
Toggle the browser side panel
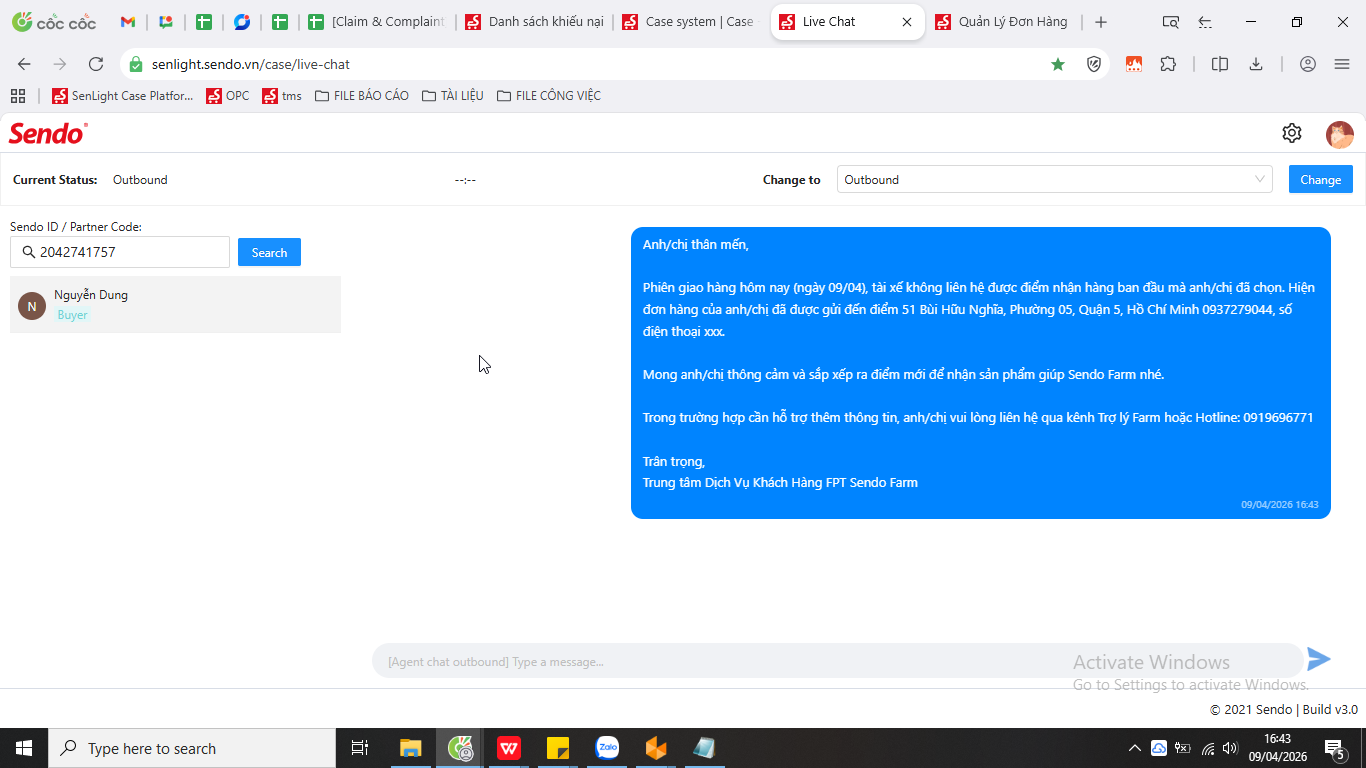coord(1220,64)
